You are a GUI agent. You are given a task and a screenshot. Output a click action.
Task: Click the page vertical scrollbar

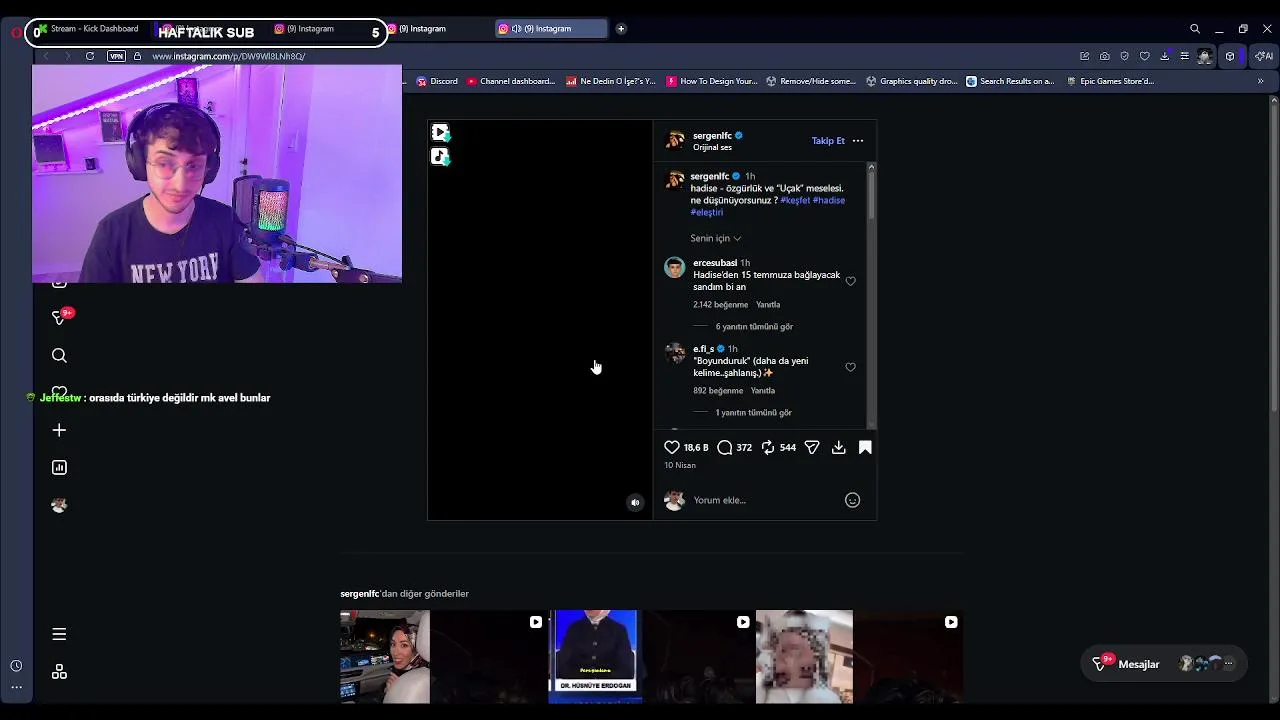point(1274,255)
